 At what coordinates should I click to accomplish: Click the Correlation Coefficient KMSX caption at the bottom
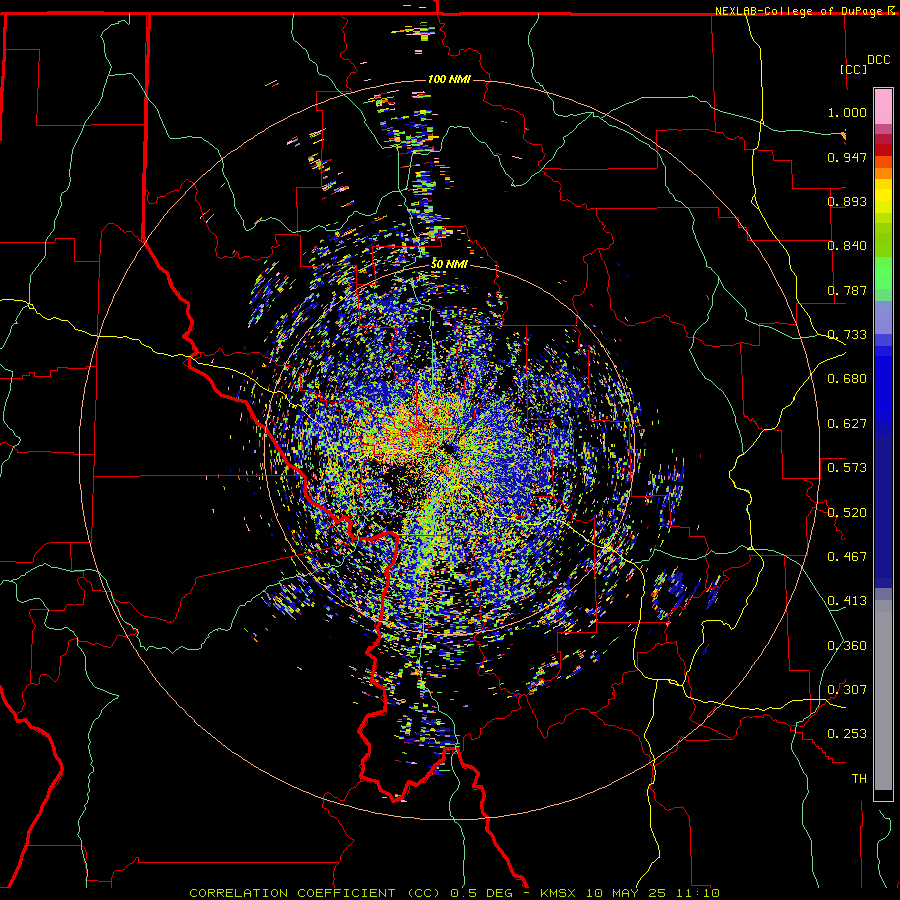pos(455,893)
